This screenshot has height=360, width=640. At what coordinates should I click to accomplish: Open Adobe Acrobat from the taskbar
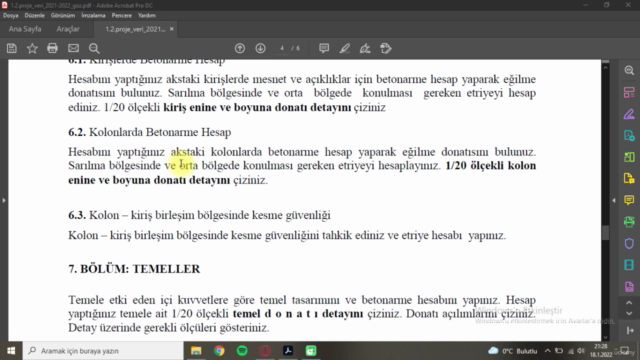coord(288,351)
